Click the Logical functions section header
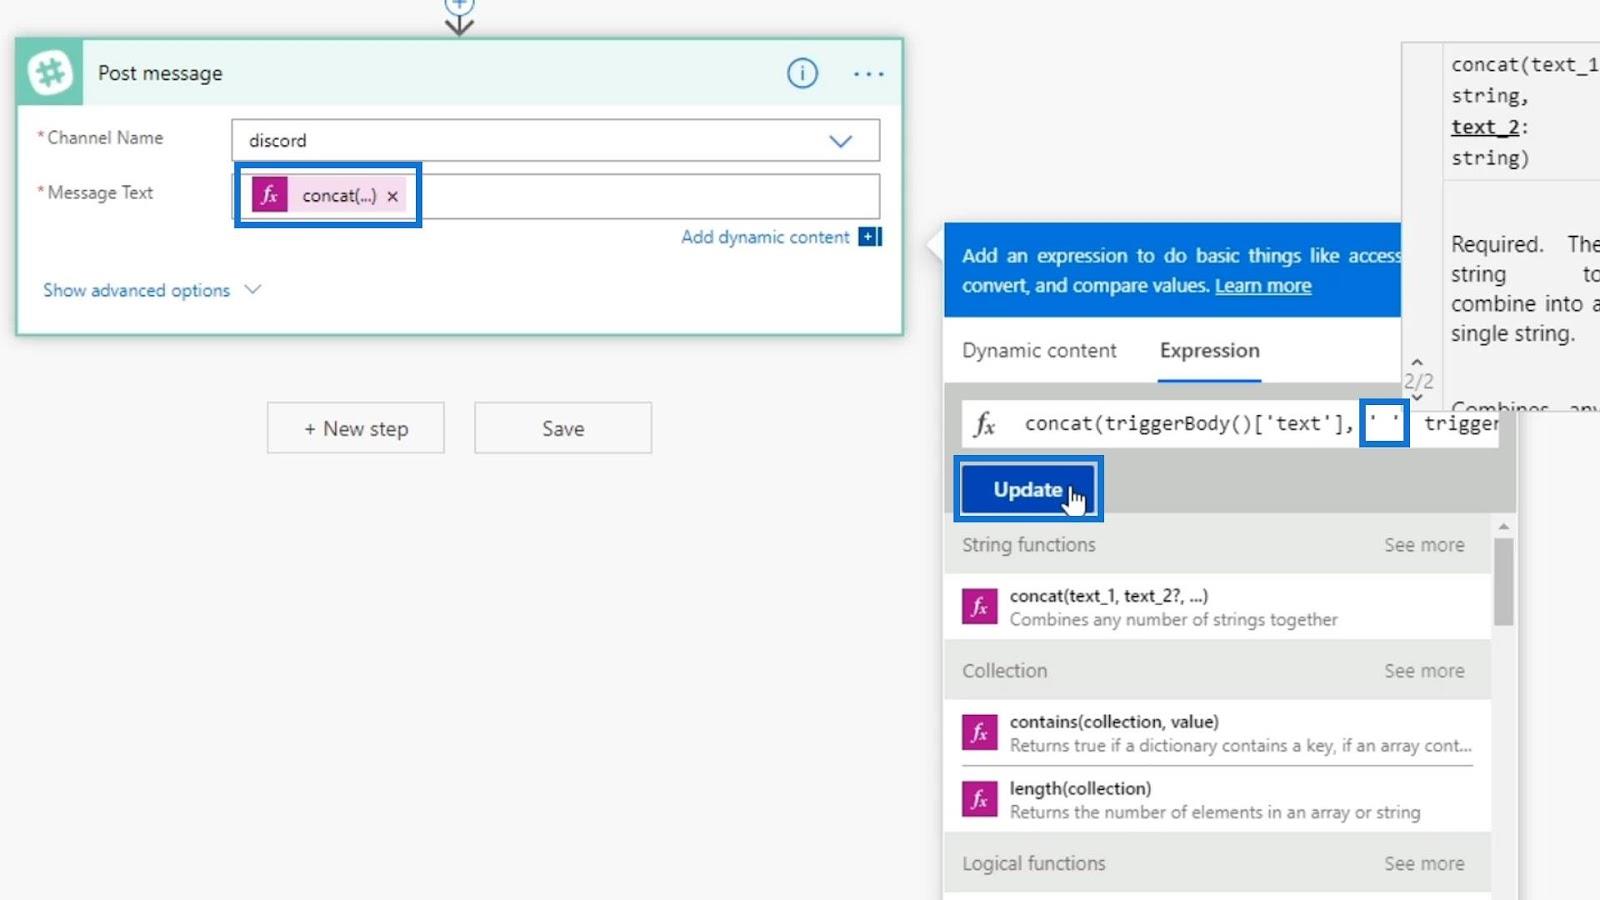 tap(1034, 863)
